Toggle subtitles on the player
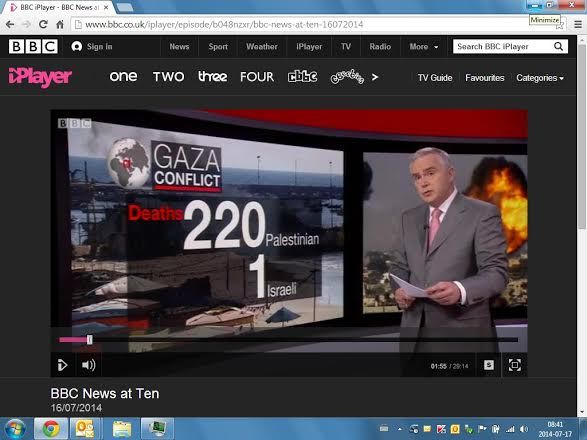 (x=489, y=365)
